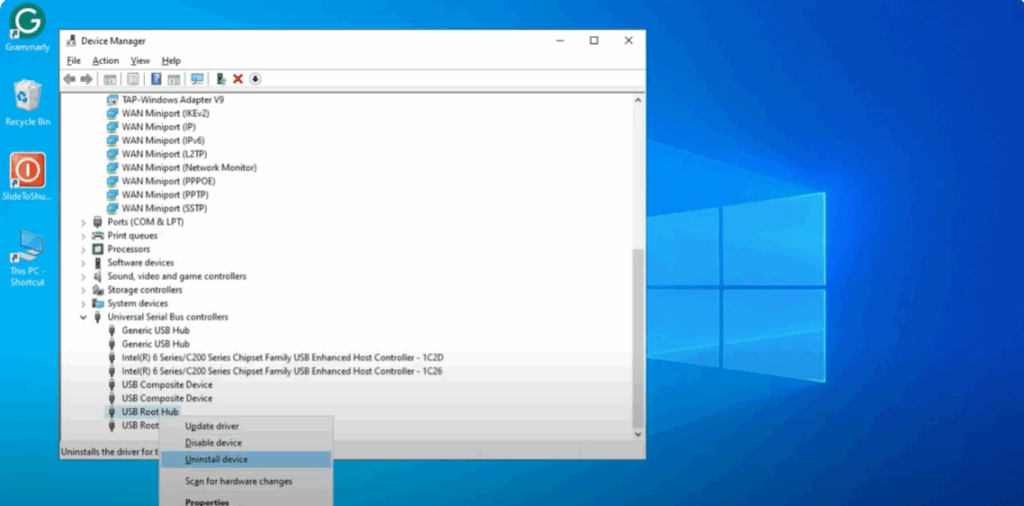
Task: Expand the Print queues node
Action: pos(83,236)
